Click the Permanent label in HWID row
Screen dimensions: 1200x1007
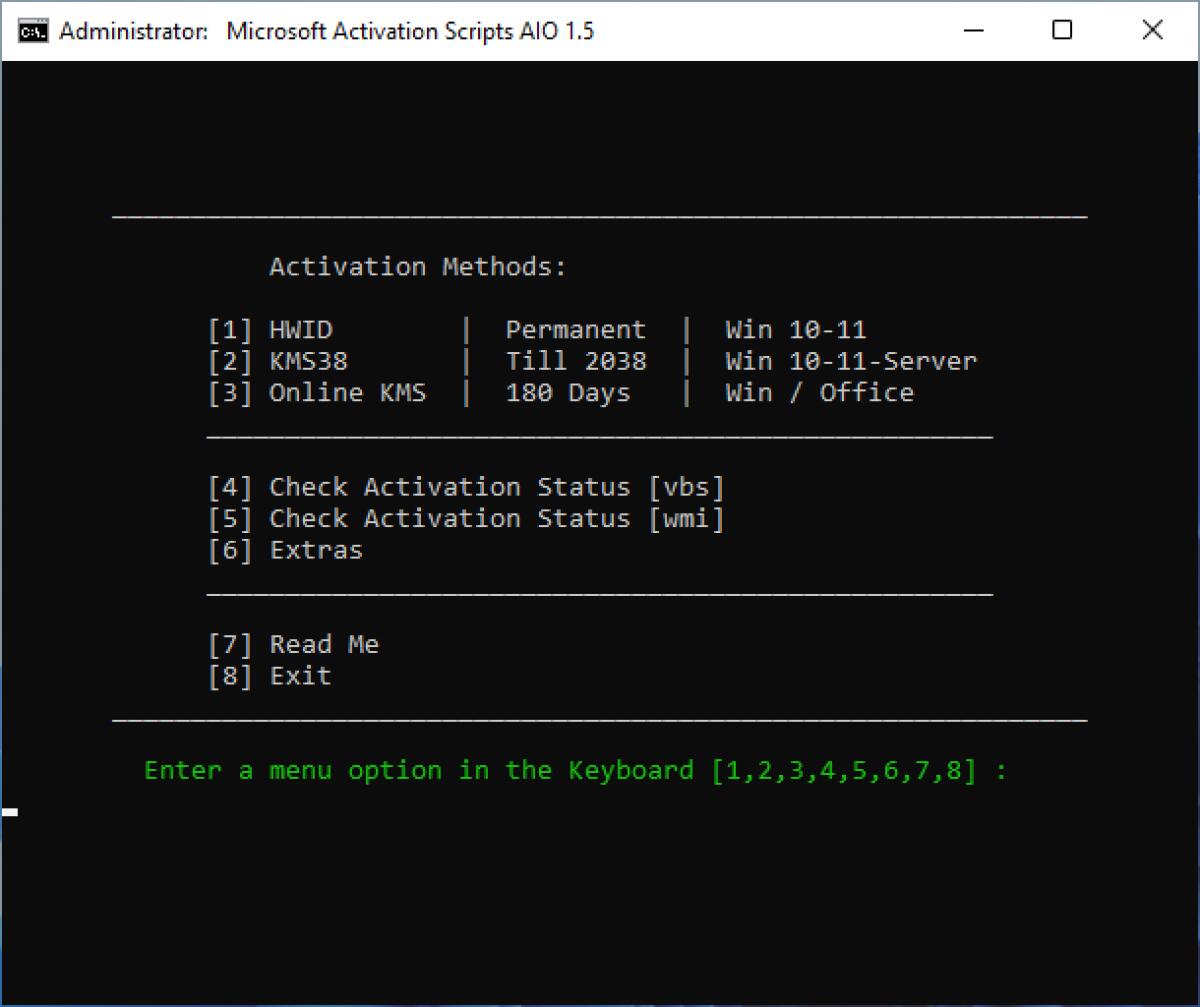pyautogui.click(x=576, y=329)
